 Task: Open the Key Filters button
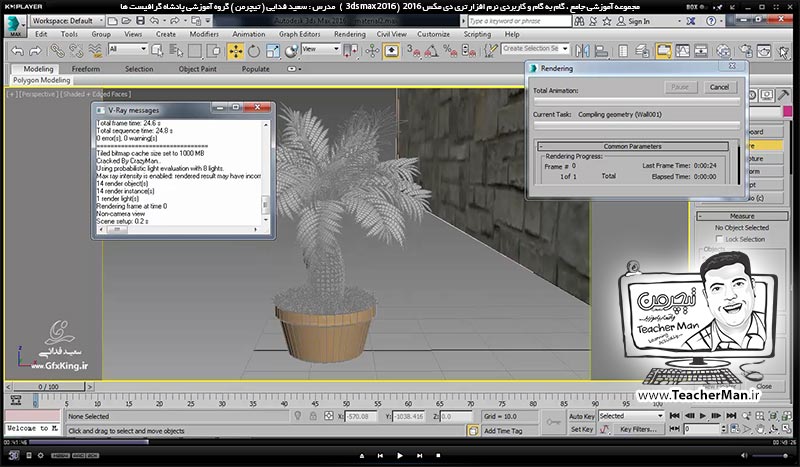tap(638, 430)
